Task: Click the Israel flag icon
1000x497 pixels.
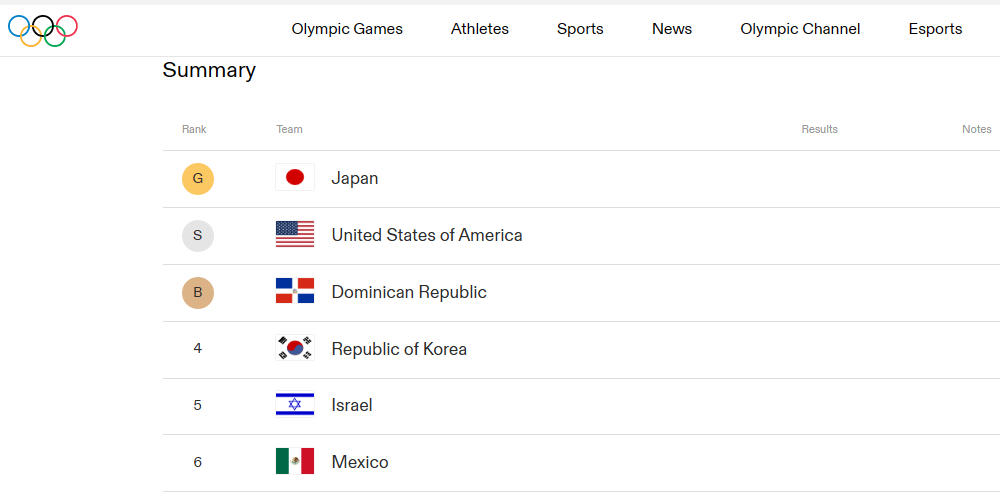Action: click(295, 404)
